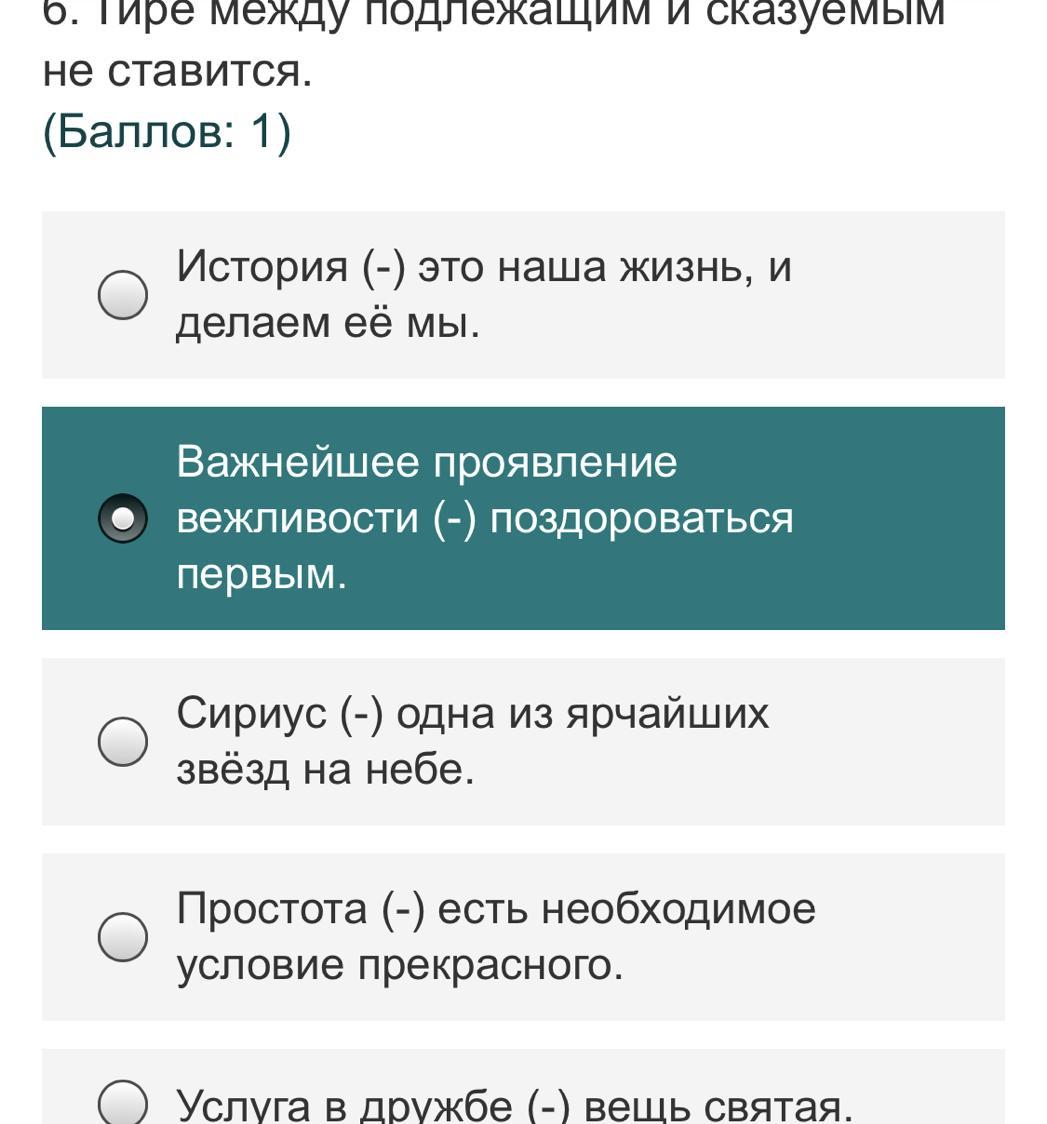Click the words 'вещь святая.' in the last answer

[x=718, y=1105]
